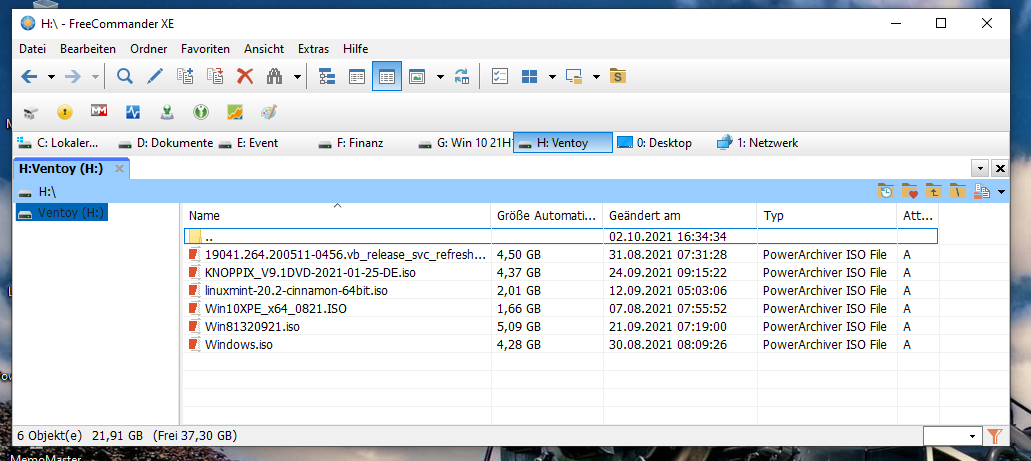Switch to drive G: Win 10 21H

[464, 143]
